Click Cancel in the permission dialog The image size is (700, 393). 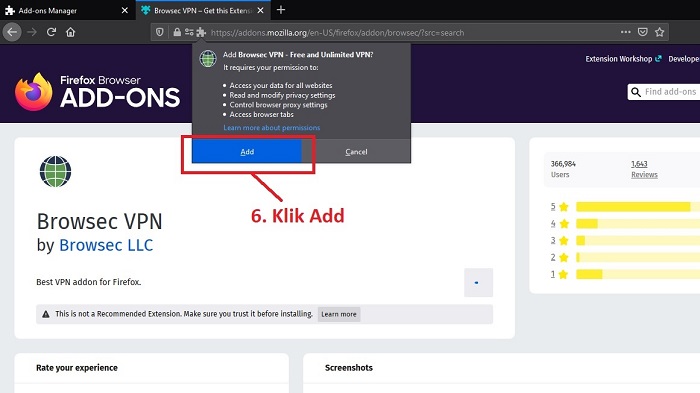click(x=356, y=152)
